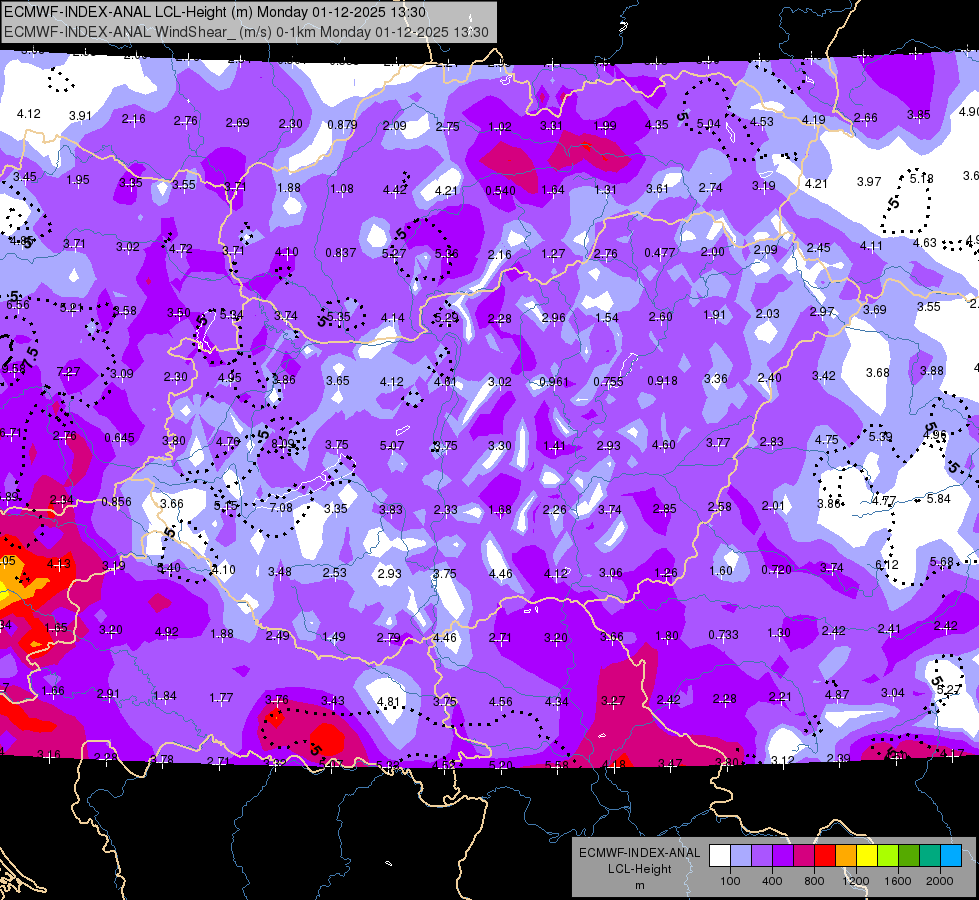The height and width of the screenshot is (900, 979).
Task: Click the wind shear value 4.72
Action: [x=180, y=249]
